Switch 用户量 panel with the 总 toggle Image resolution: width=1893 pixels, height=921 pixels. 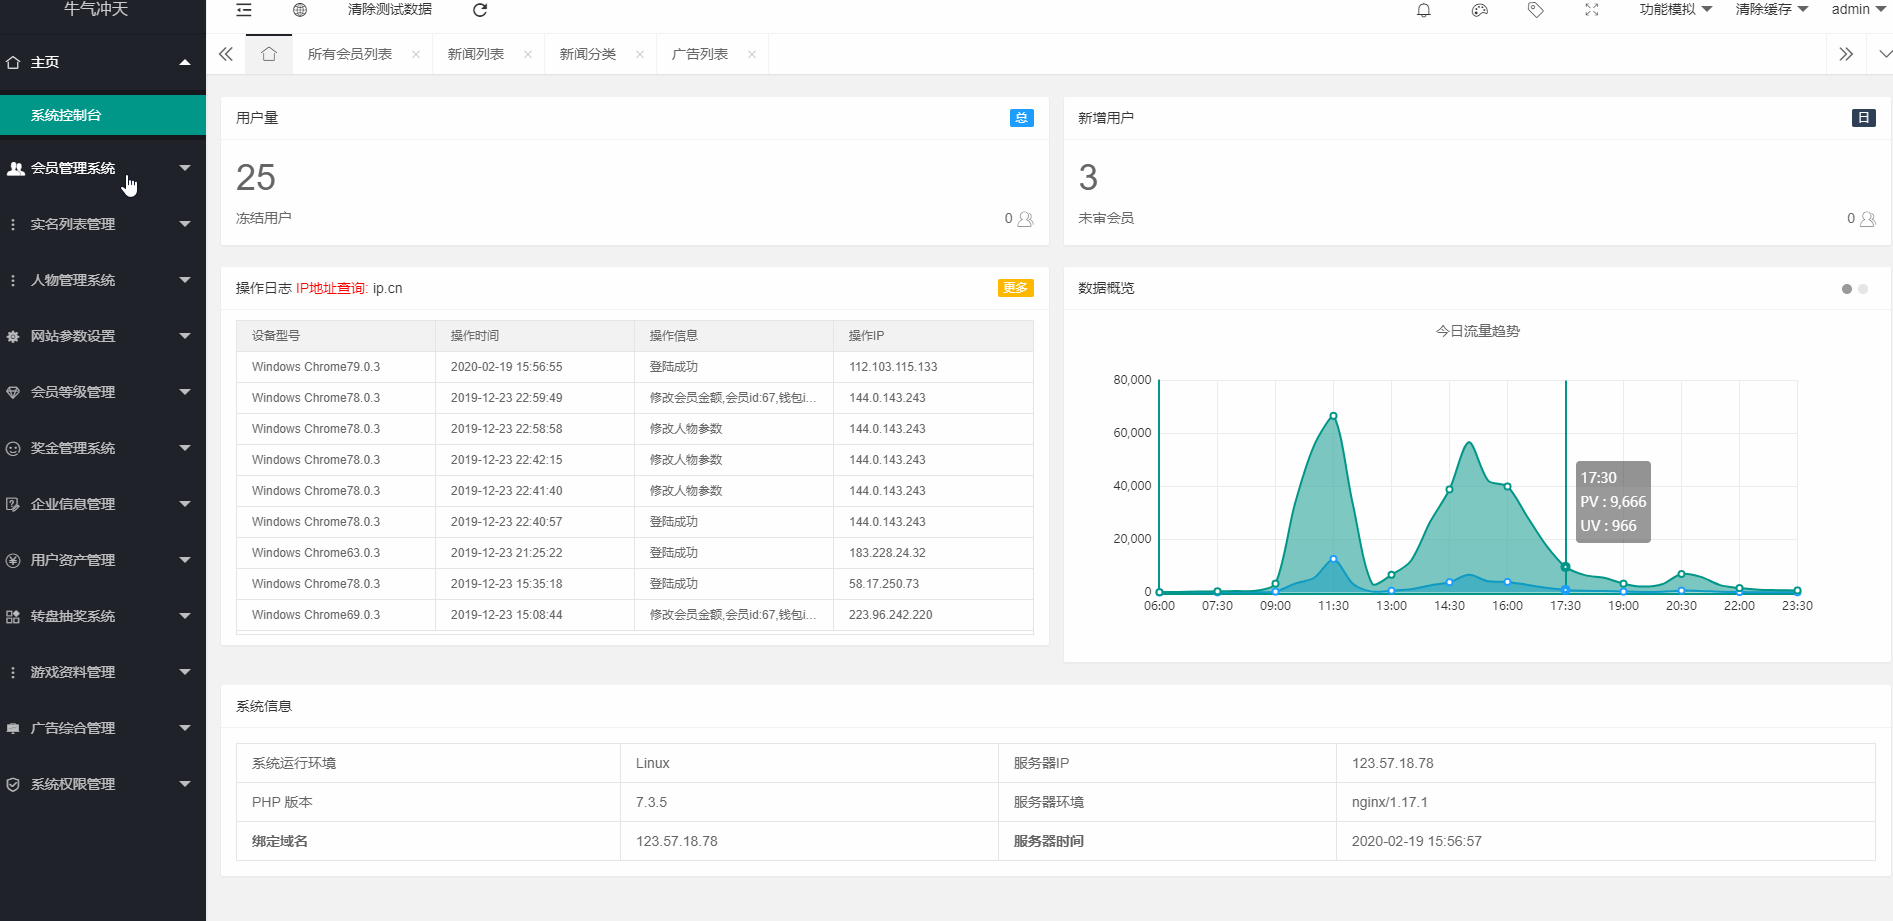tap(1021, 118)
